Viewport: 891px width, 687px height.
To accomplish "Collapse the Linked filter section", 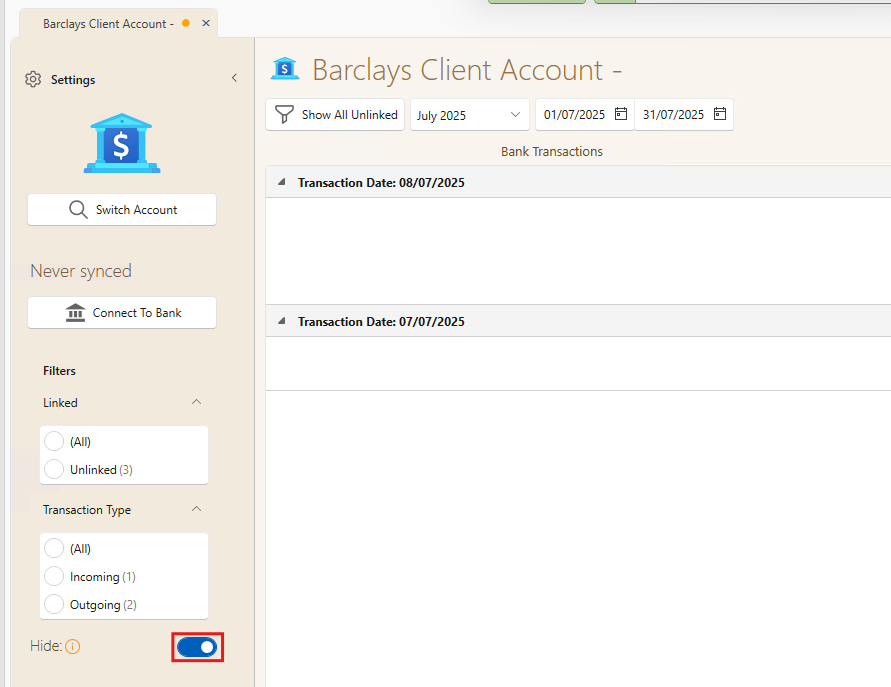I will tap(197, 402).
